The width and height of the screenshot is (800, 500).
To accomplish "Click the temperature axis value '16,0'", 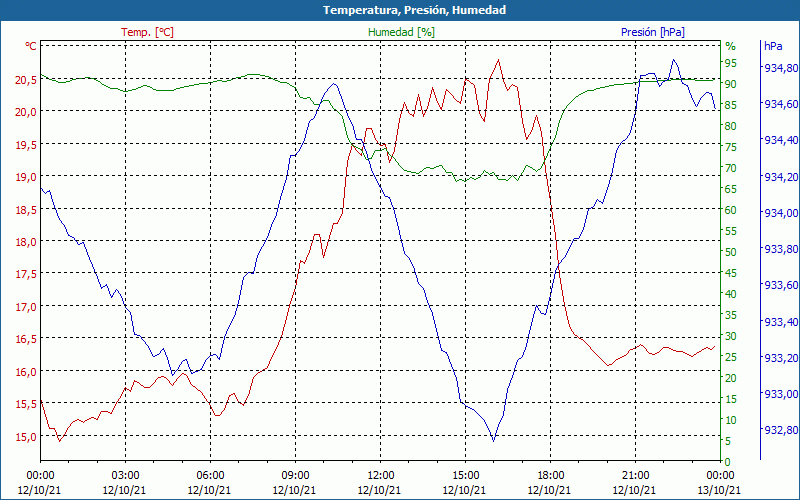I will (x=26, y=372).
